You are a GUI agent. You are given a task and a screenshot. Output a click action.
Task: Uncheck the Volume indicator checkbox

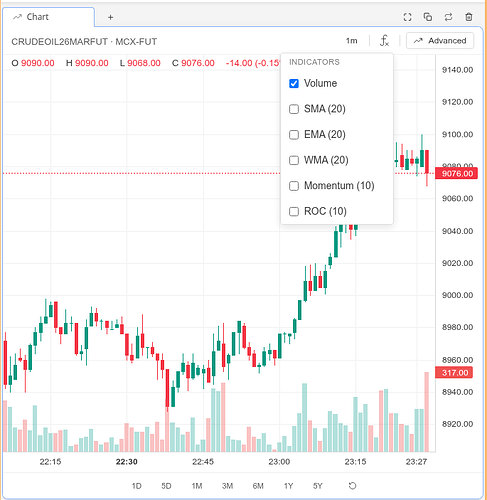pos(294,83)
